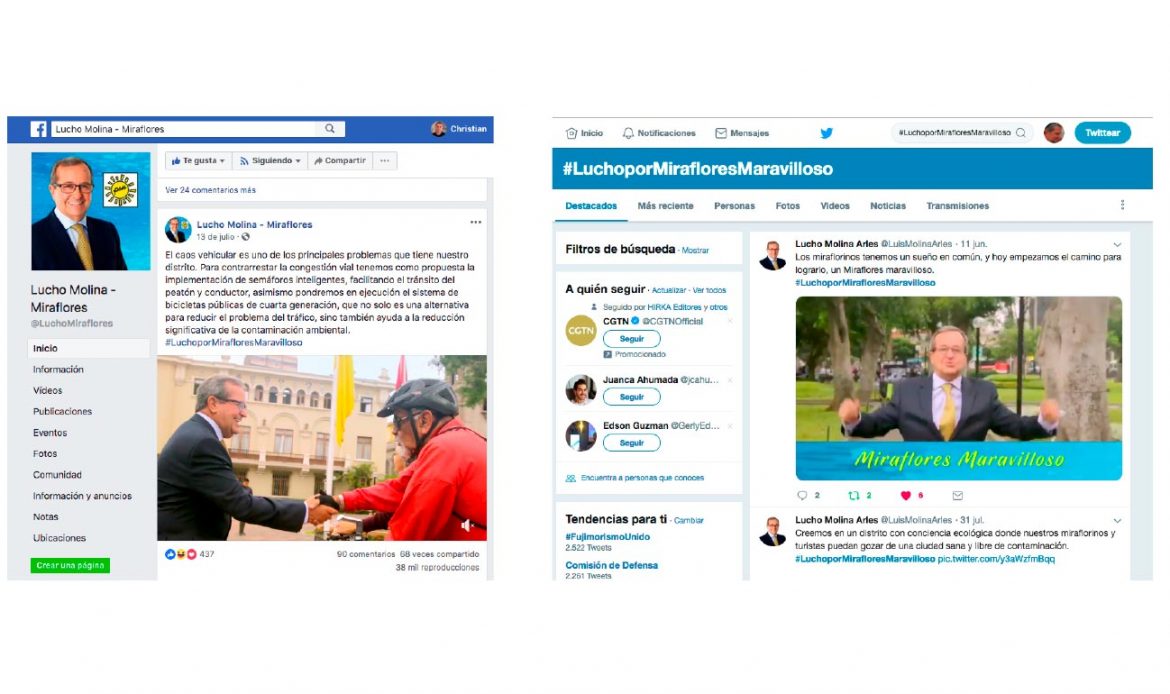Image resolution: width=1170 pixels, height=694 pixels.
Task: Click the Twittear button
Action: (1102, 133)
